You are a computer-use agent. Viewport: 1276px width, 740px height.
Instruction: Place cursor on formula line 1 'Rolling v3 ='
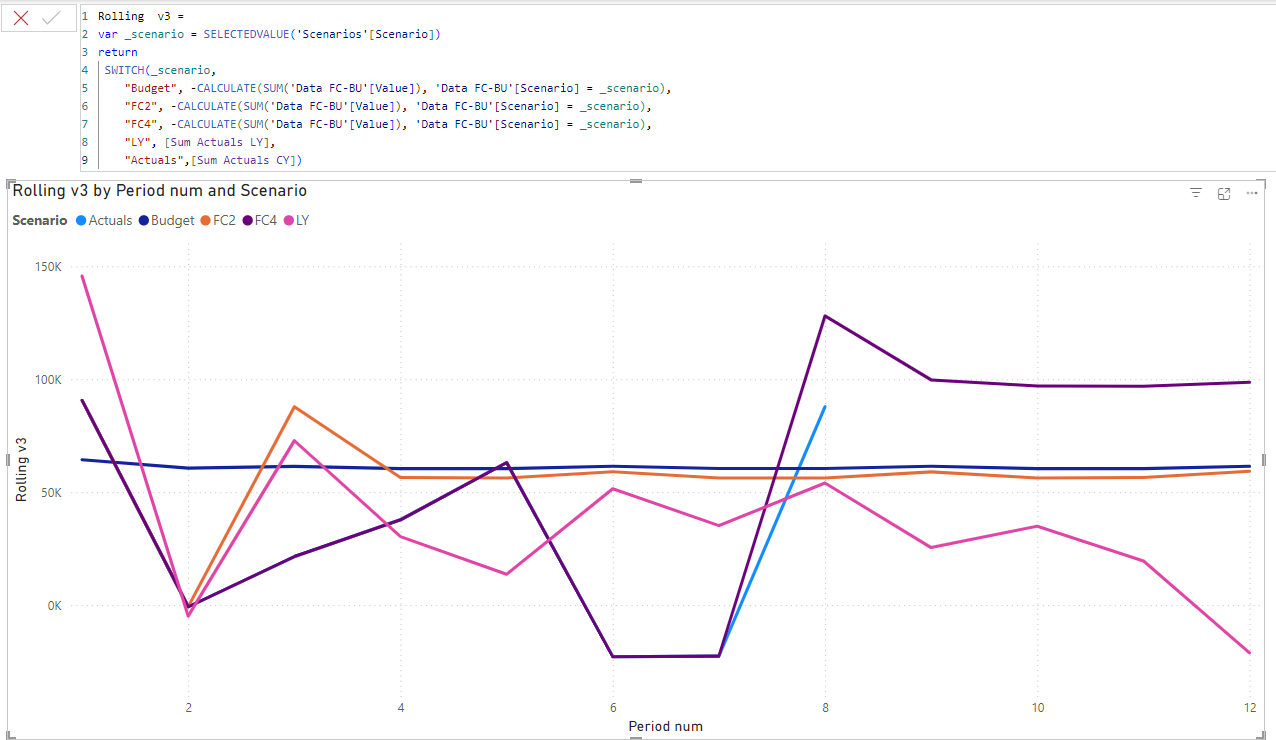pos(141,16)
